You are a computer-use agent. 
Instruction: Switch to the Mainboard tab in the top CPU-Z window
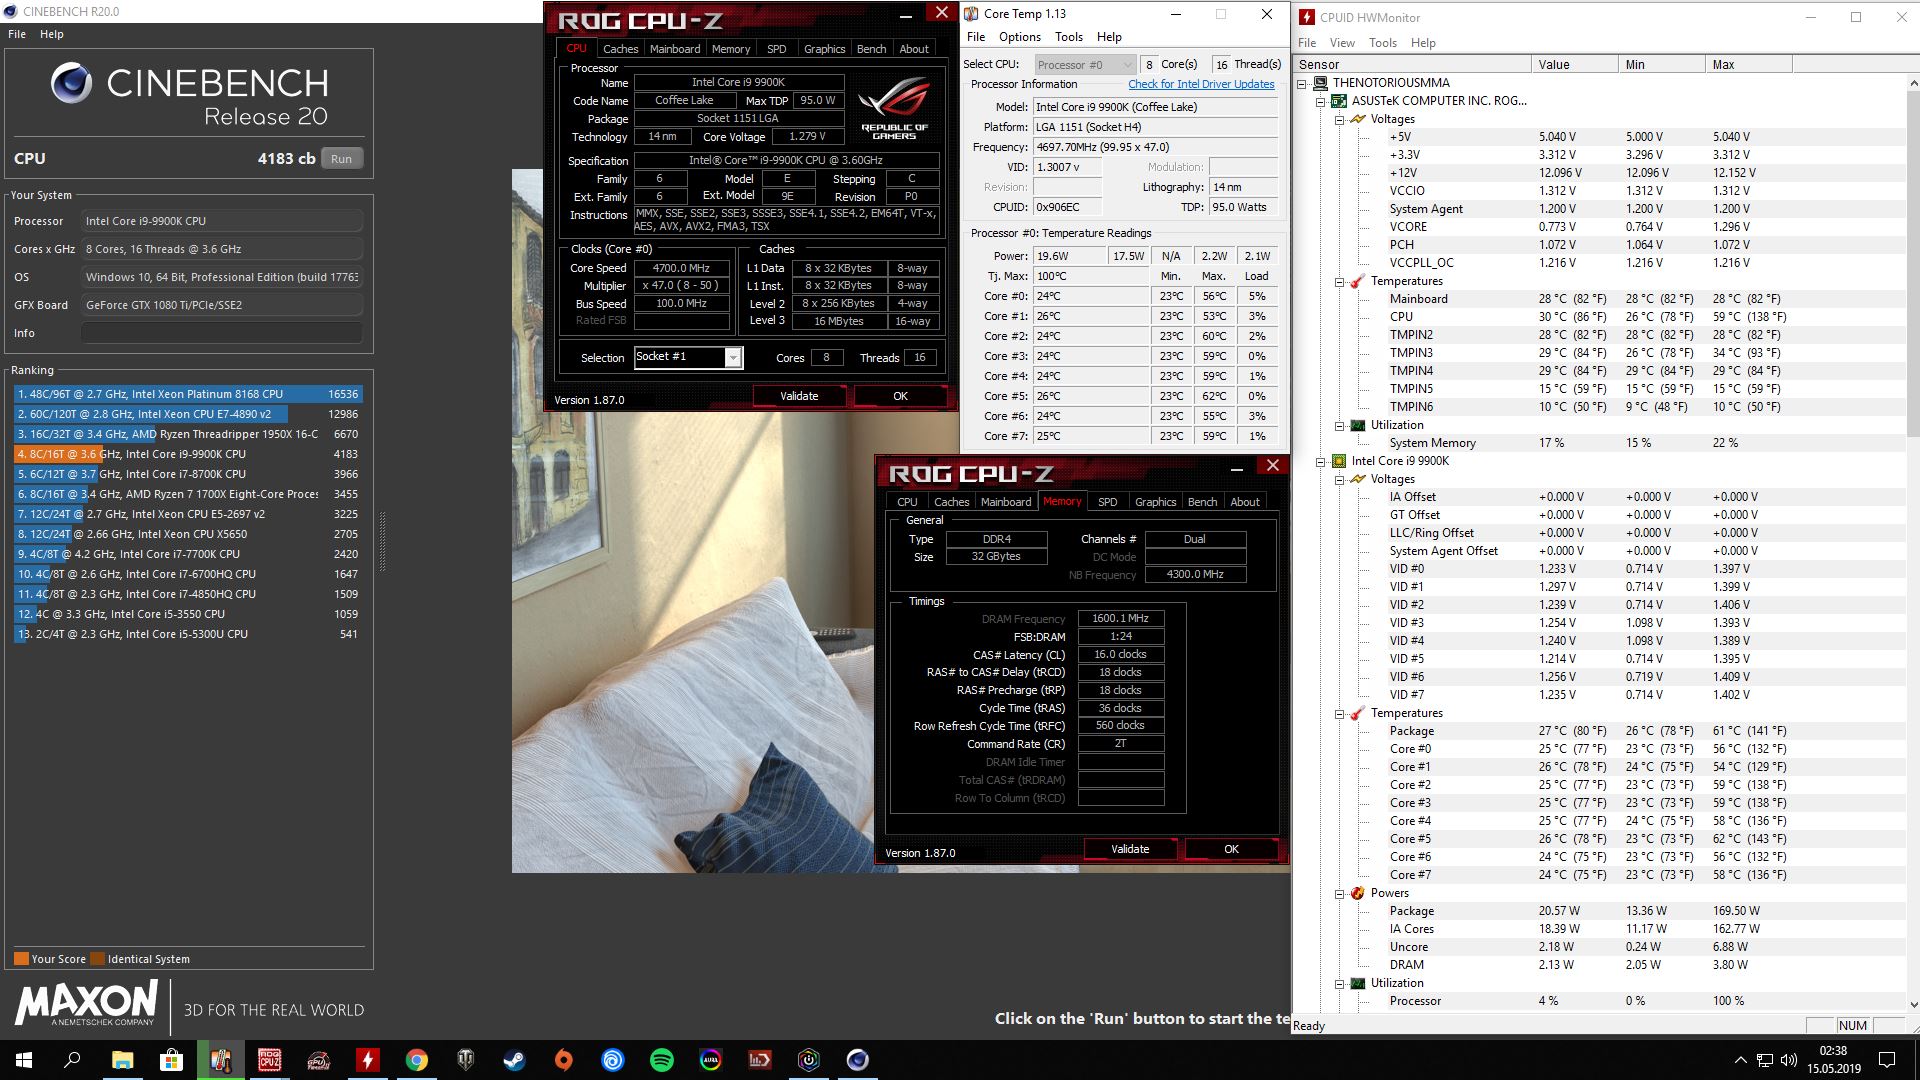675,49
